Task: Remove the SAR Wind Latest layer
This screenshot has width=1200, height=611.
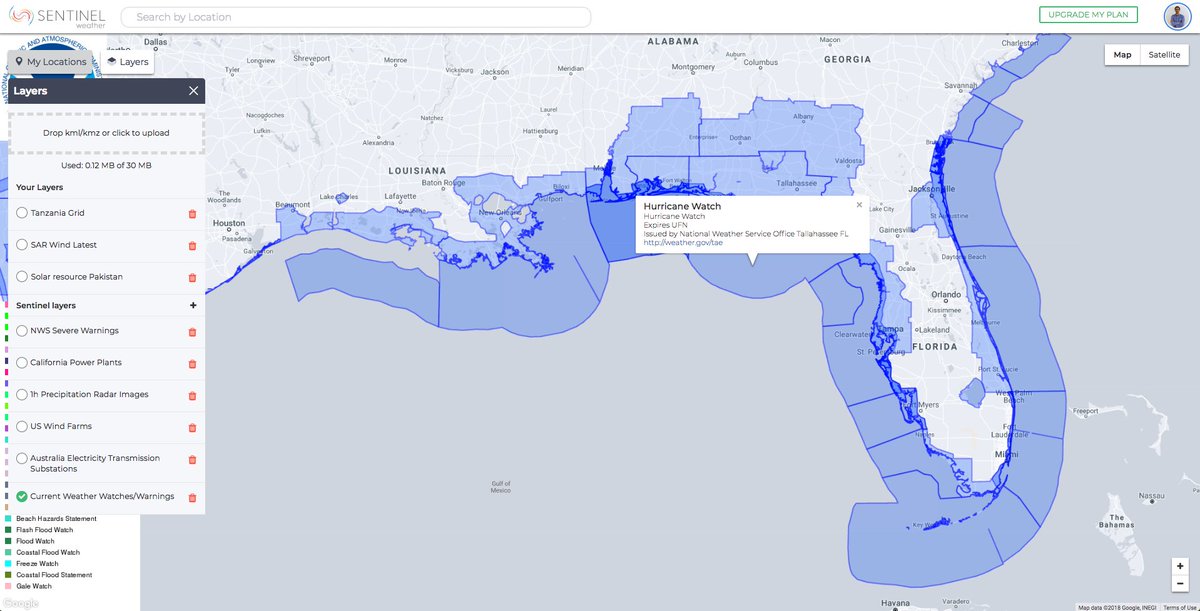Action: (x=191, y=245)
